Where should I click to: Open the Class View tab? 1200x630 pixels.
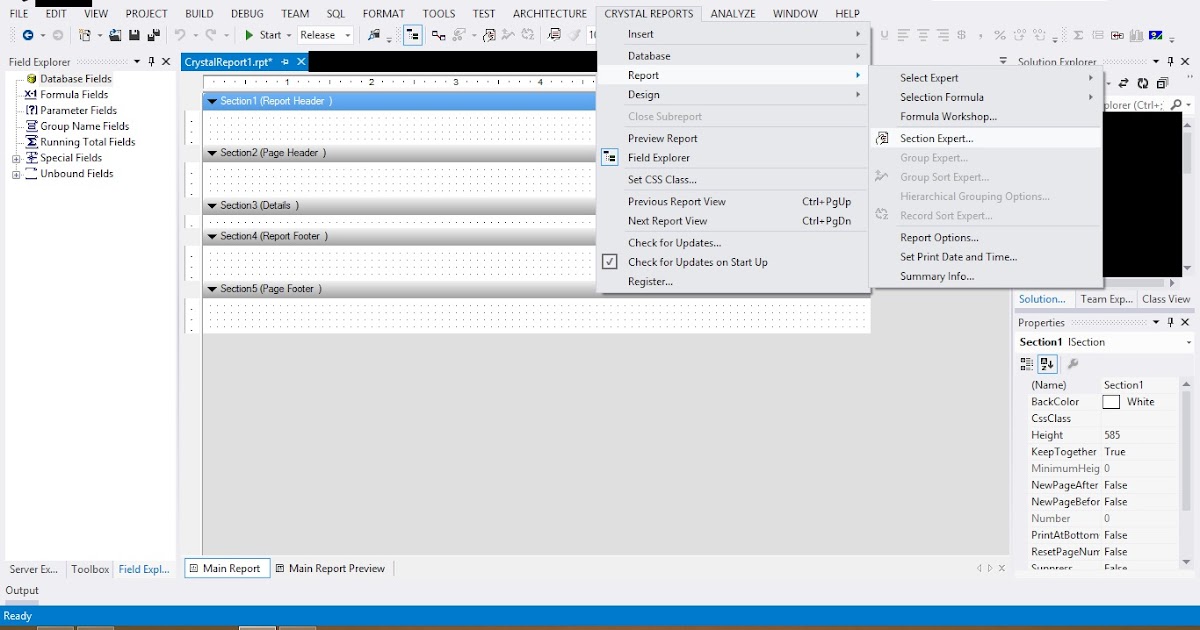click(1166, 299)
